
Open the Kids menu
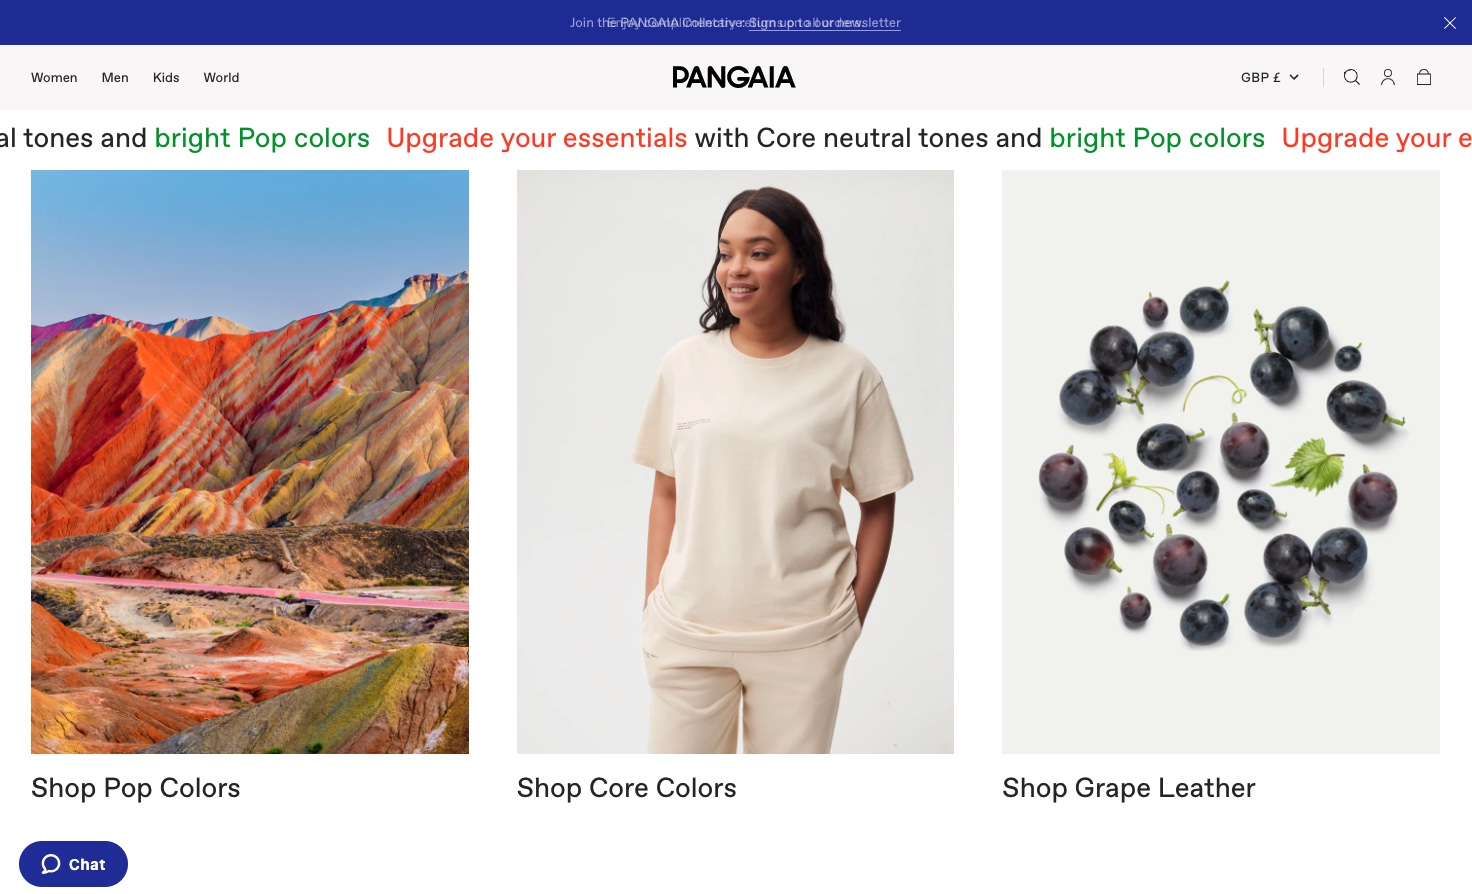pos(166,77)
